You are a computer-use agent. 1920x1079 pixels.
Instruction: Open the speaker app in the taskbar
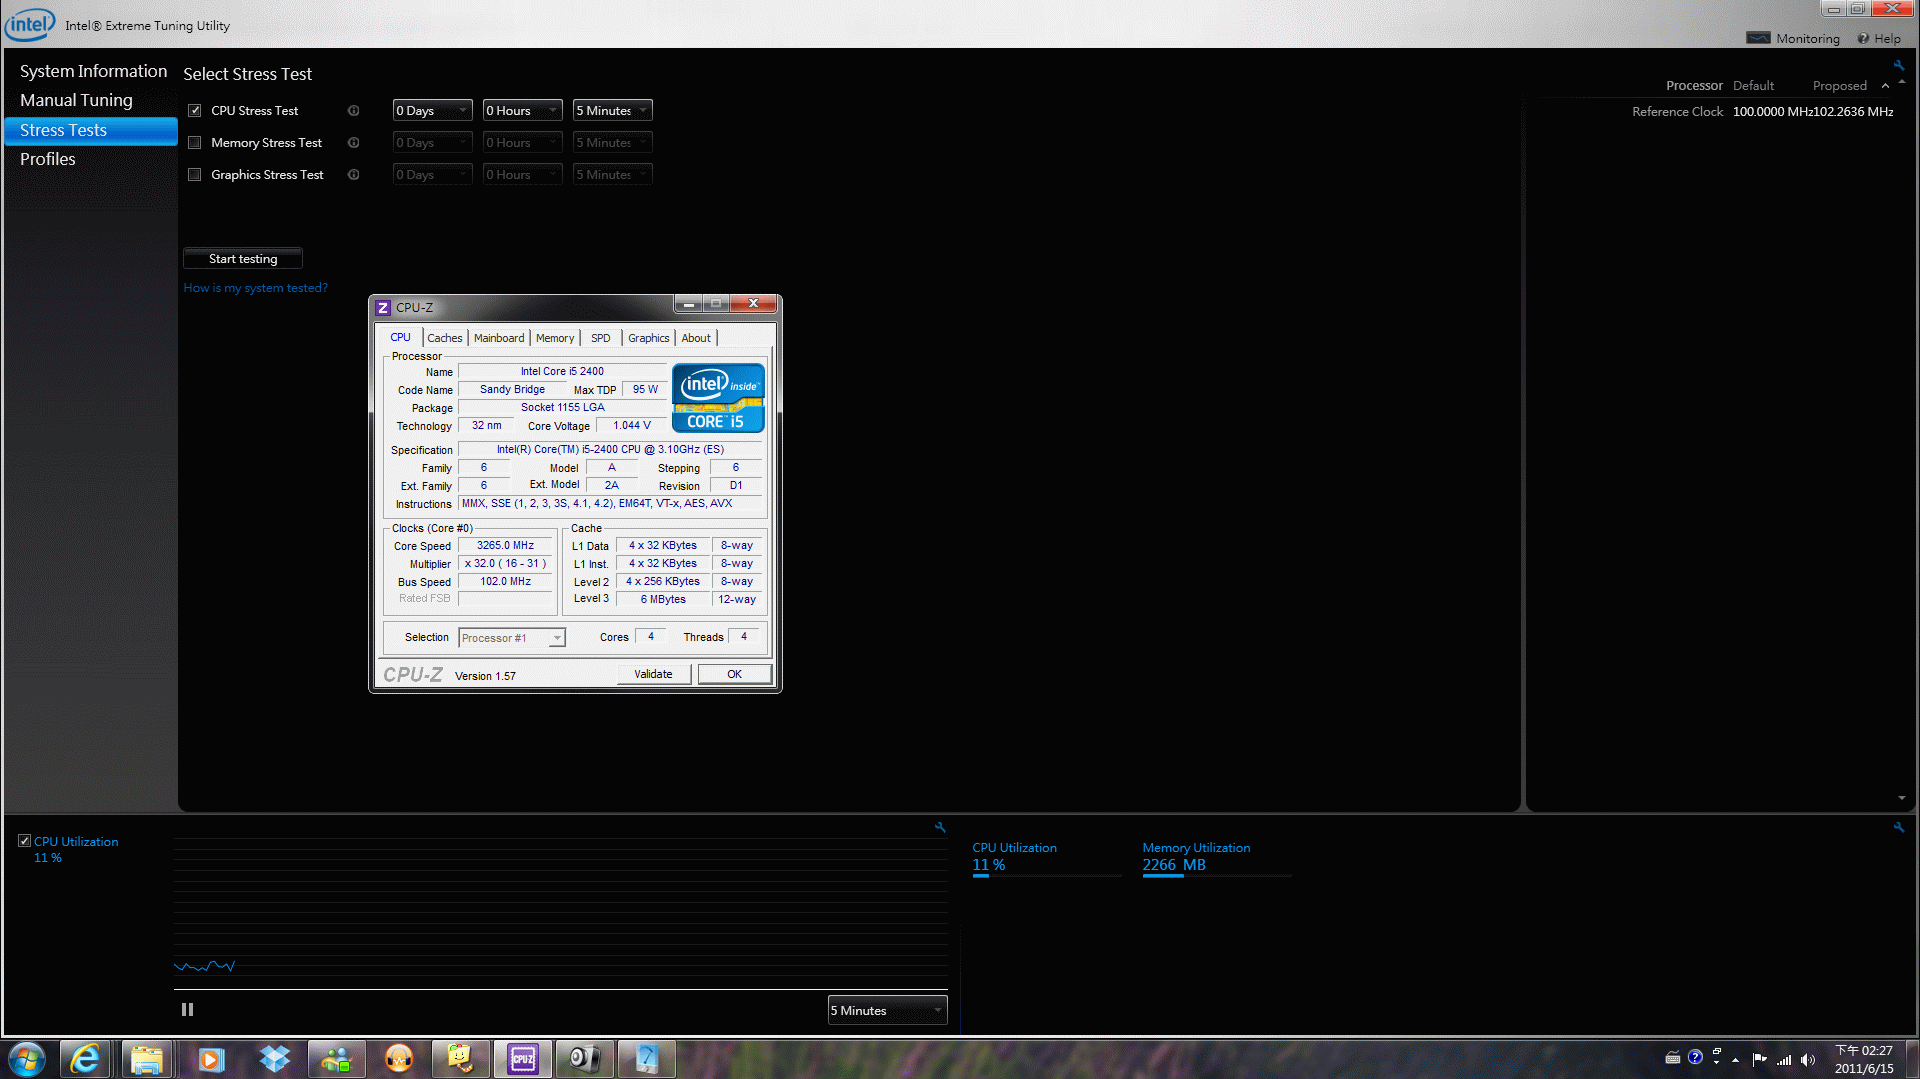tap(585, 1059)
